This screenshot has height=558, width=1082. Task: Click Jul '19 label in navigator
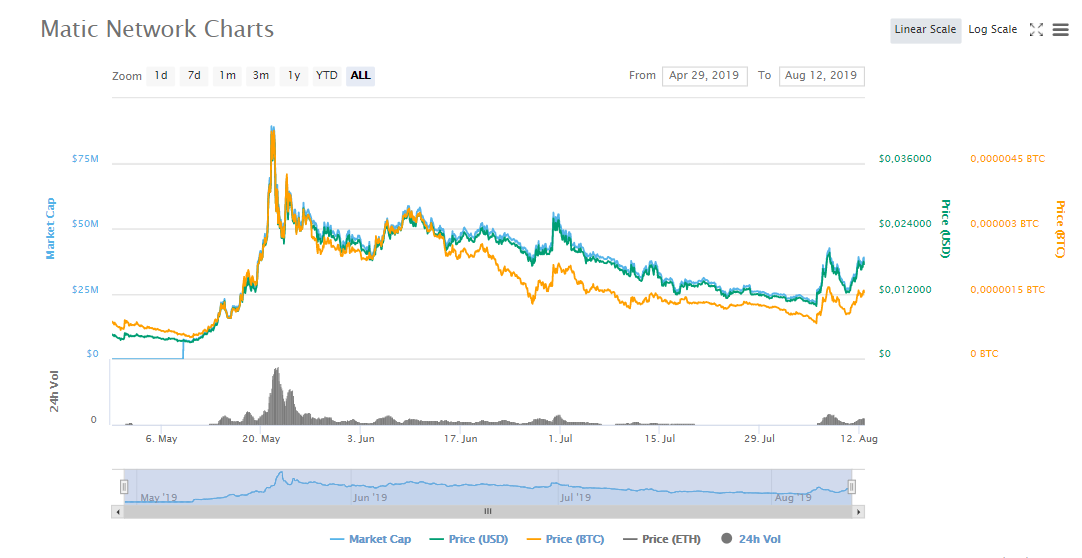tap(576, 497)
